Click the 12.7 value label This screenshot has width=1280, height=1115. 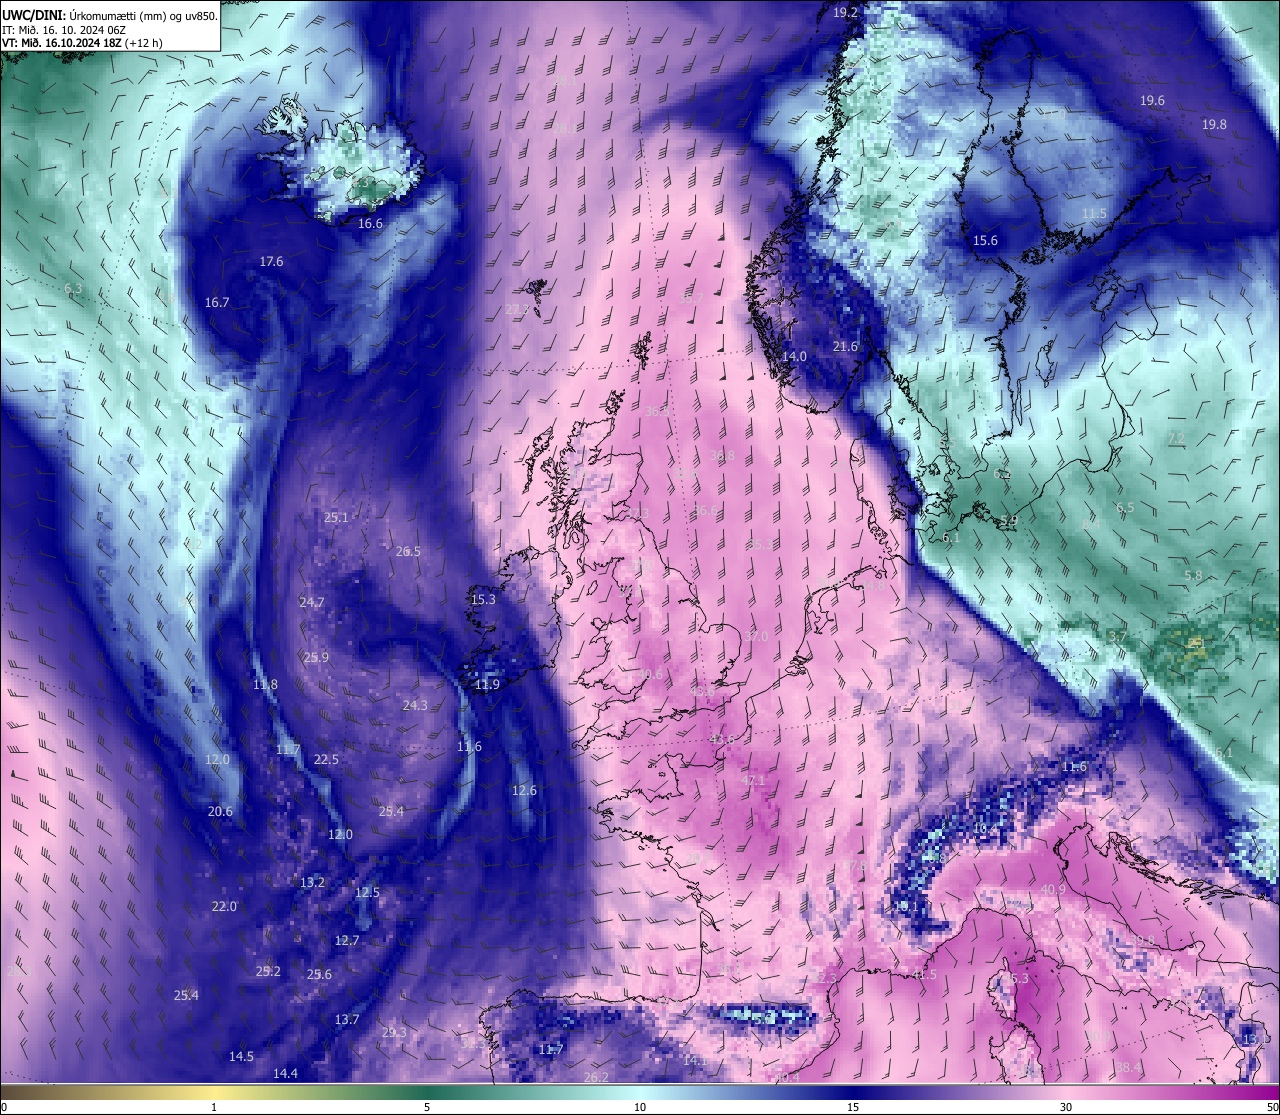(x=347, y=941)
